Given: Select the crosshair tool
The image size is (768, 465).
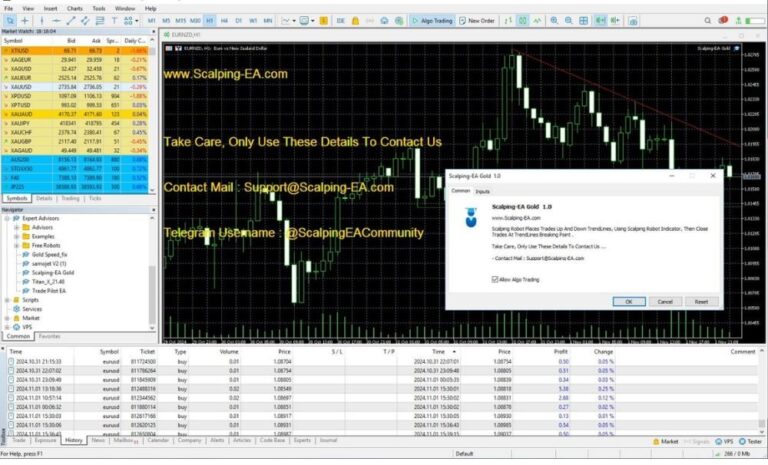Looking at the screenshot, I should pyautogui.click(x=25, y=21).
